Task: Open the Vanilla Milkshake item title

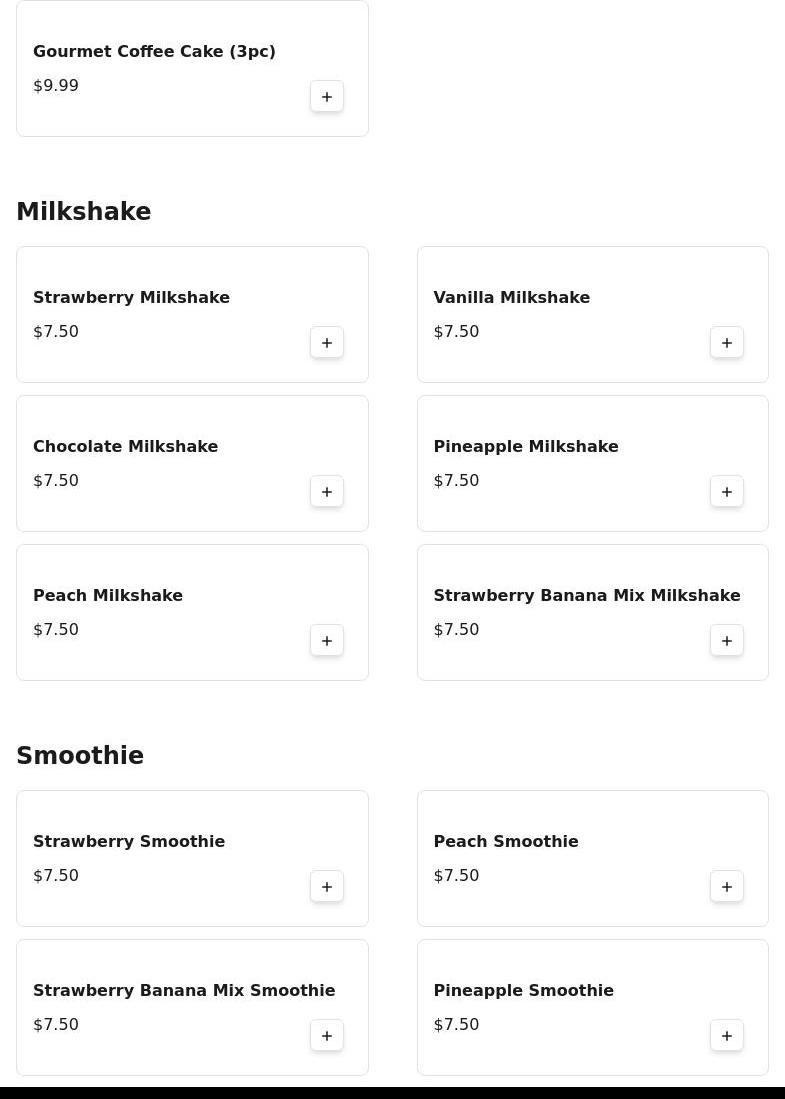Action: pos(512,297)
